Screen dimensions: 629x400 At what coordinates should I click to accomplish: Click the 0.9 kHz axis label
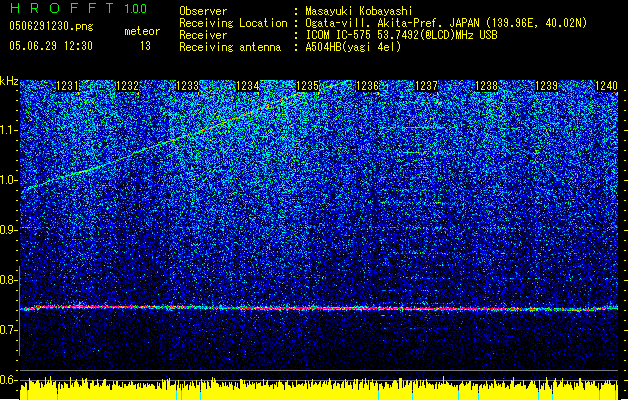pyautogui.click(x=9, y=230)
